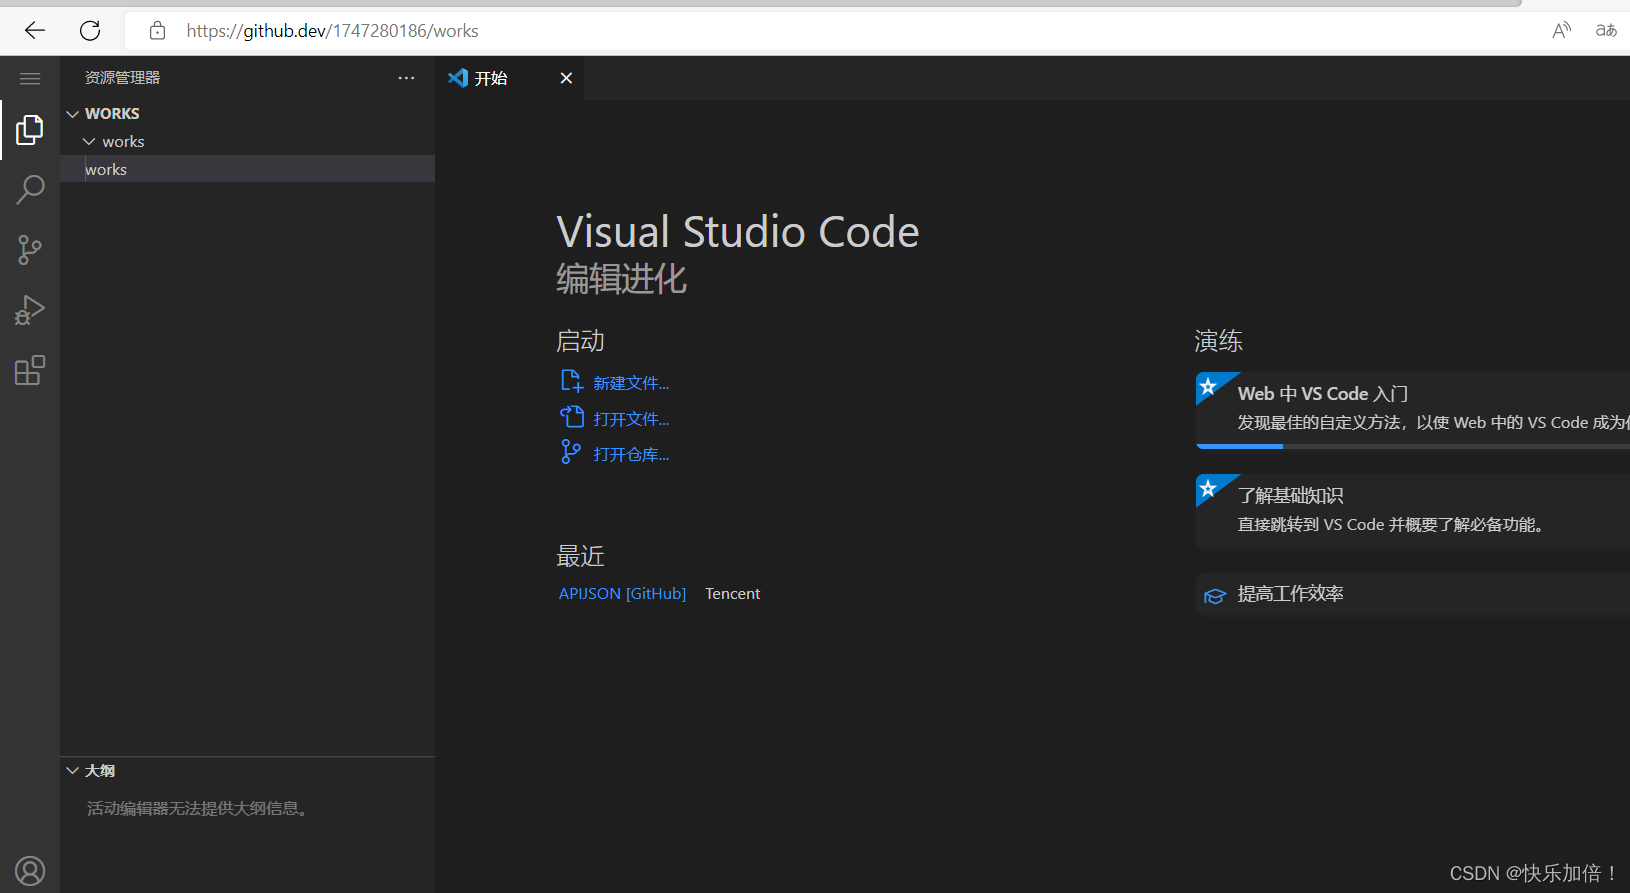This screenshot has height=893, width=1630.
Task: Click the 打开仓库... link
Action: 631,455
